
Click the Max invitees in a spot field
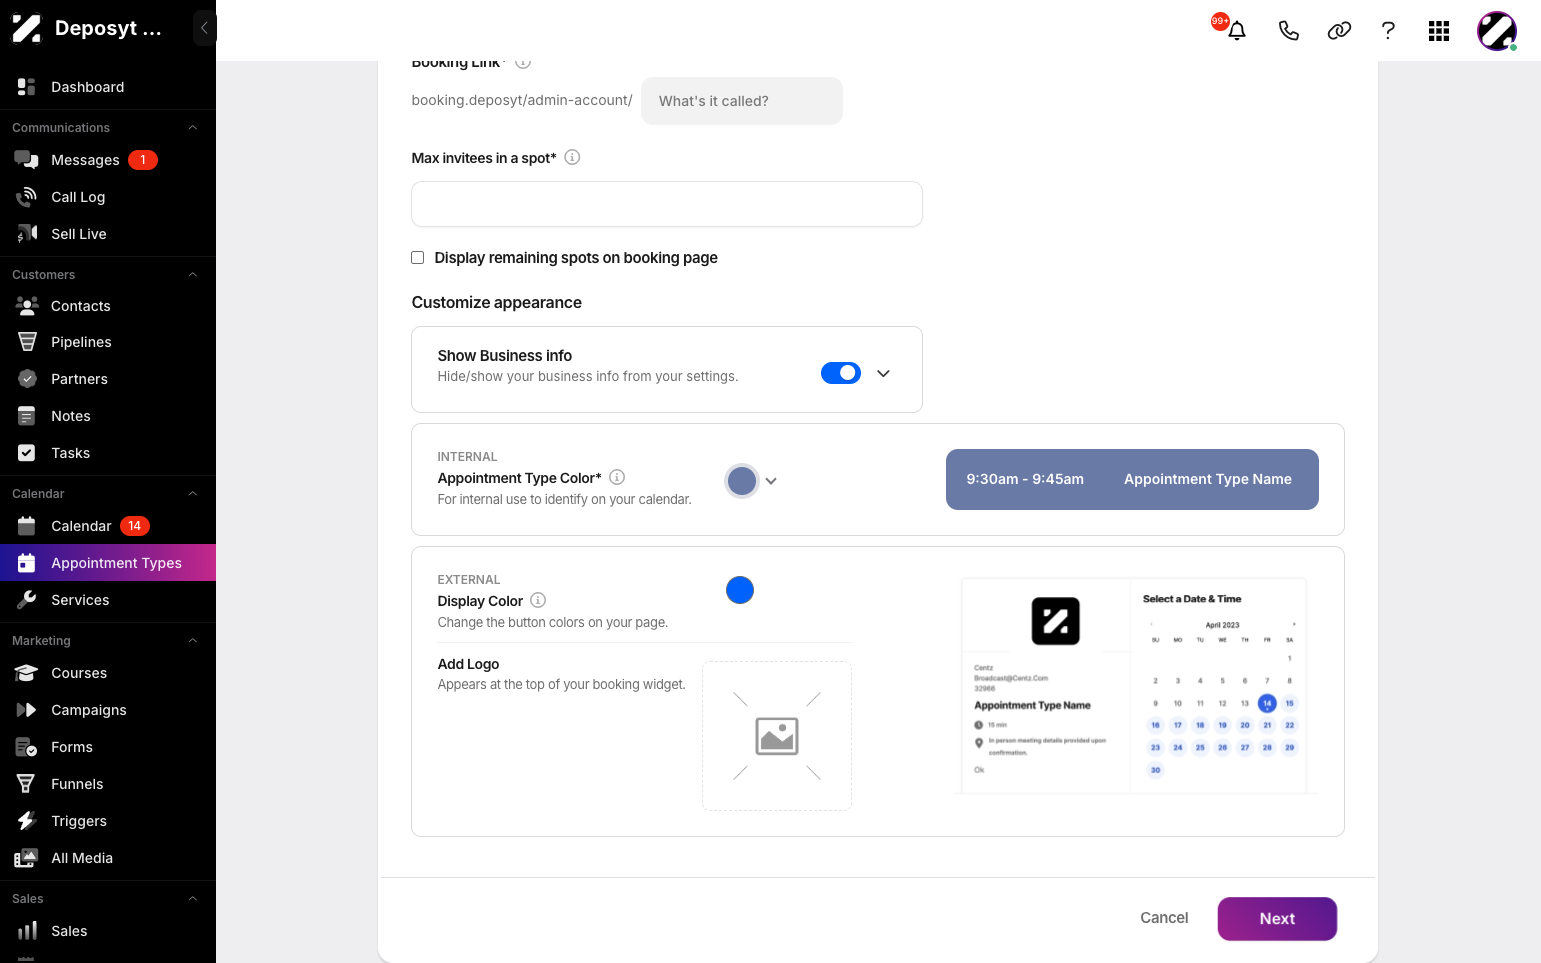coord(667,204)
